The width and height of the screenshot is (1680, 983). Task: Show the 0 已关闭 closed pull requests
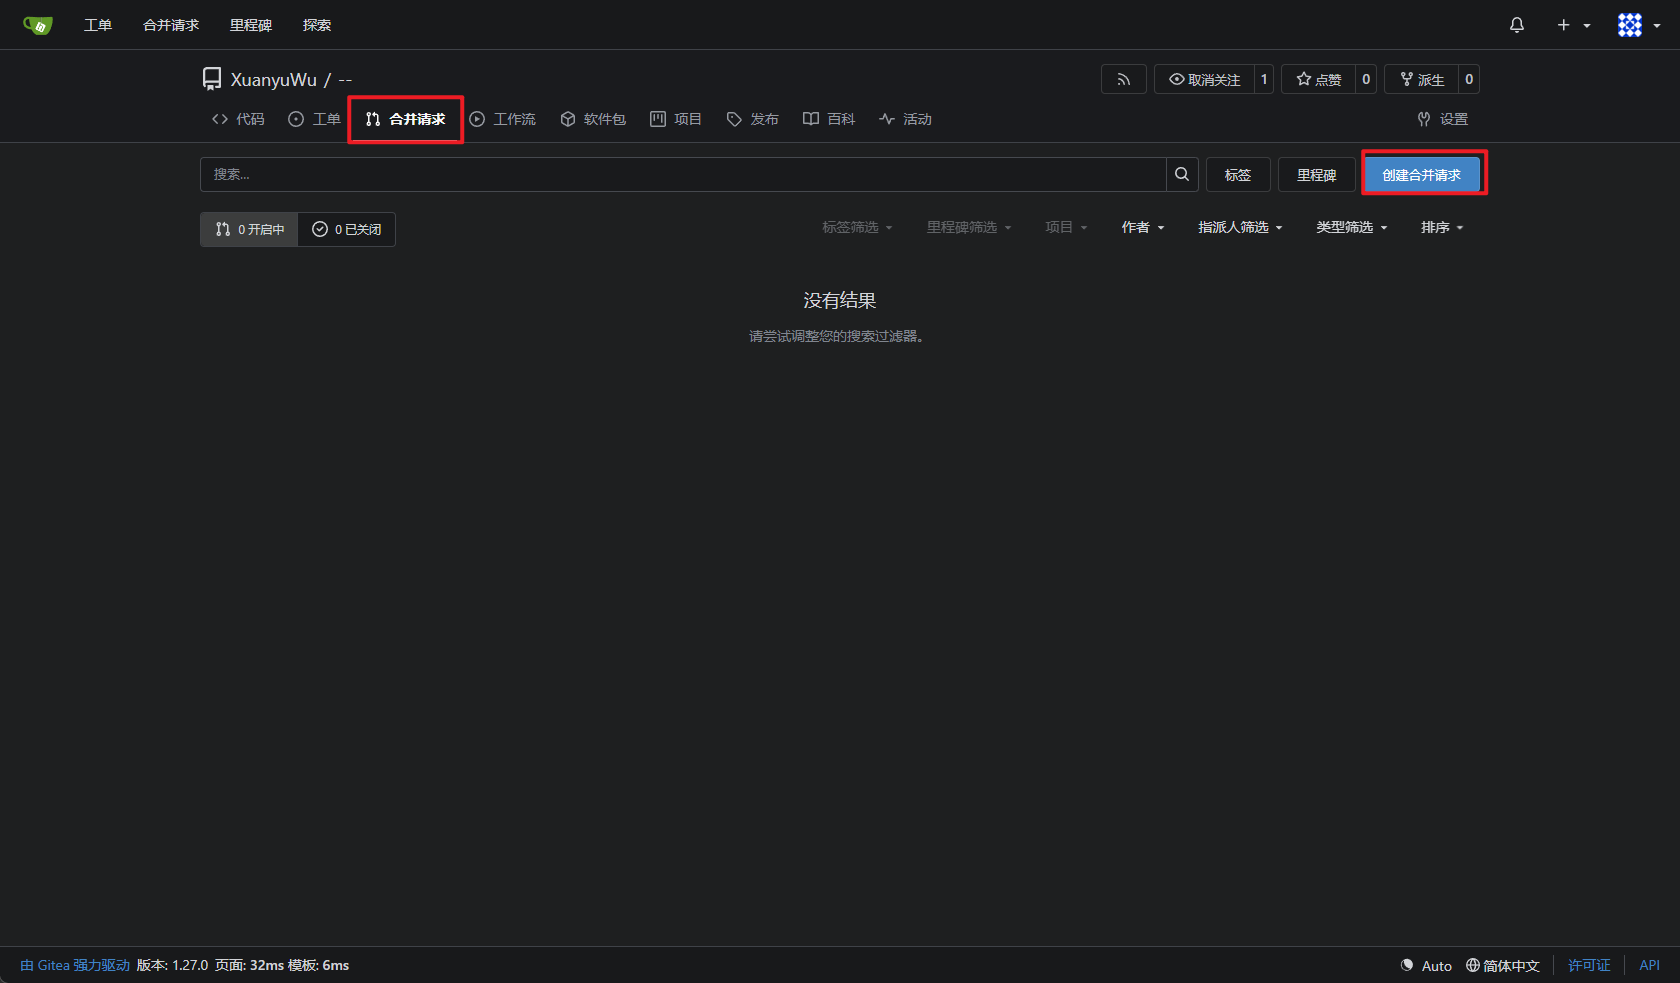tap(346, 229)
